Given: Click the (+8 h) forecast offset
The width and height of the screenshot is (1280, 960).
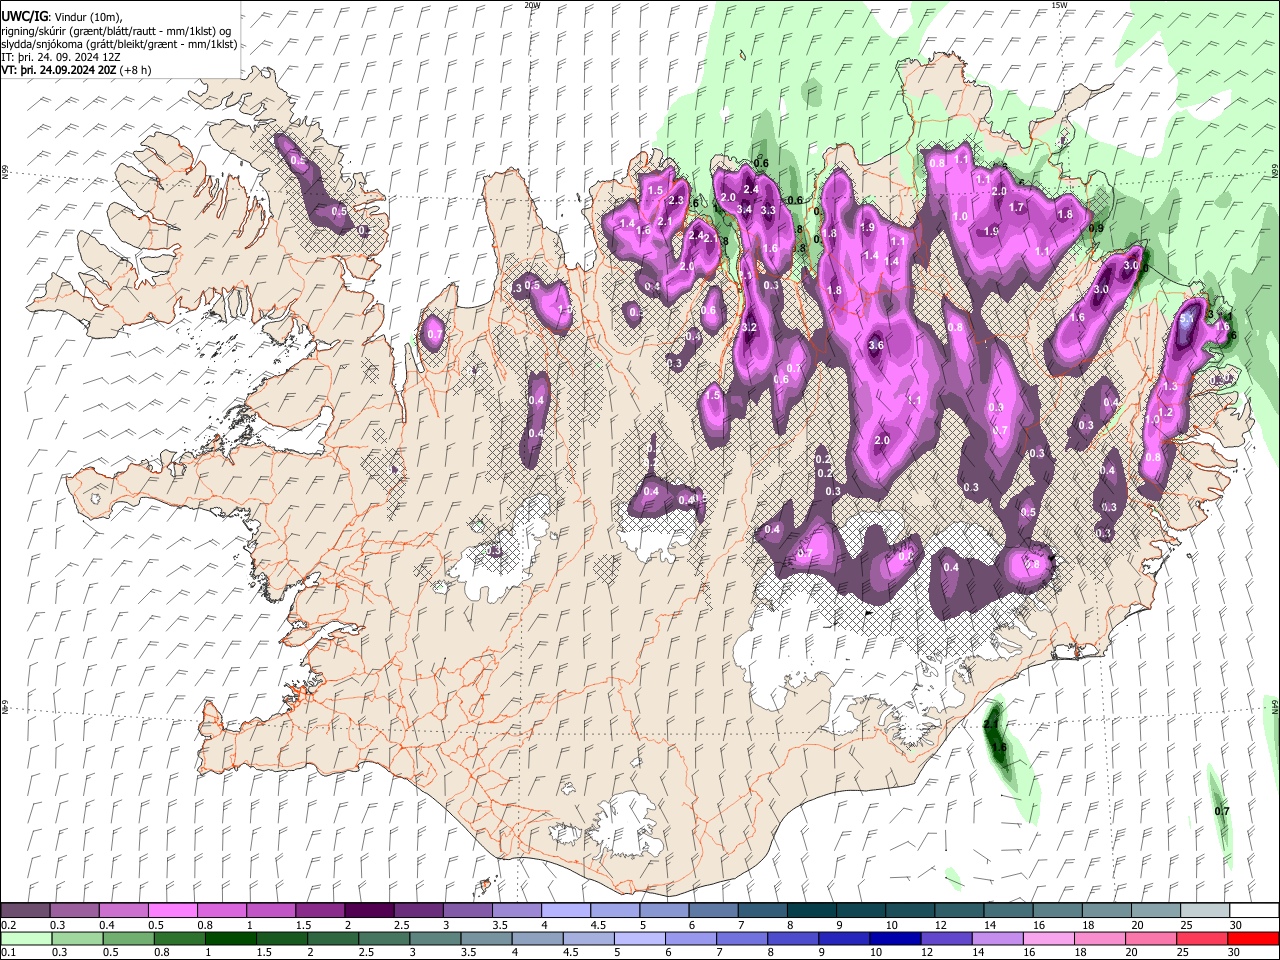Looking at the screenshot, I should [136, 70].
